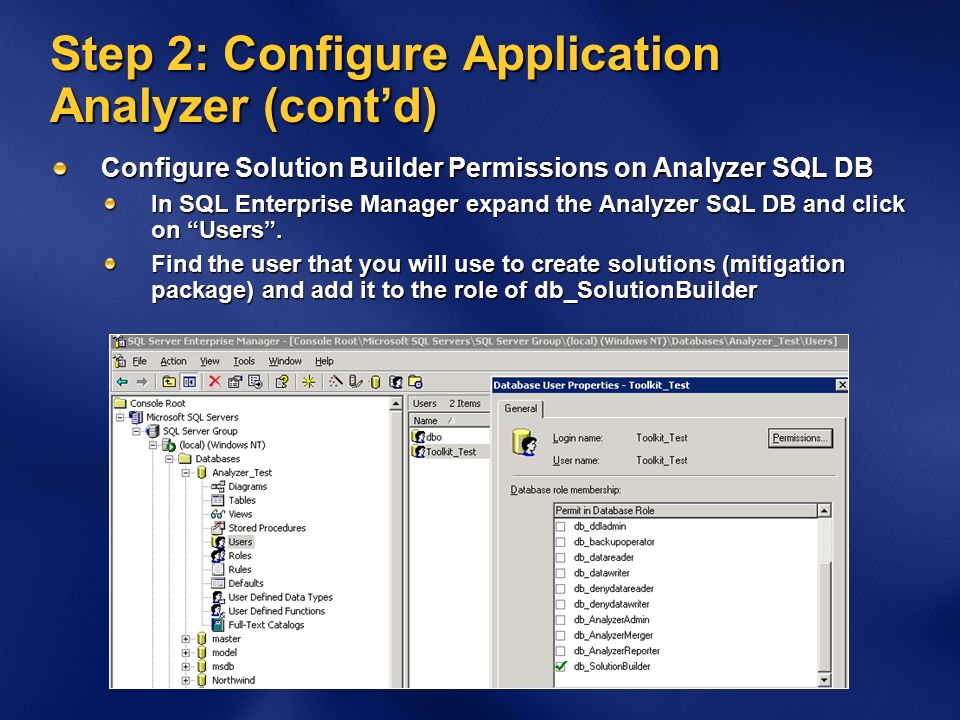Image resolution: width=960 pixels, height=720 pixels.
Task: Run the Wizard wand toolbar icon
Action: (x=335, y=382)
